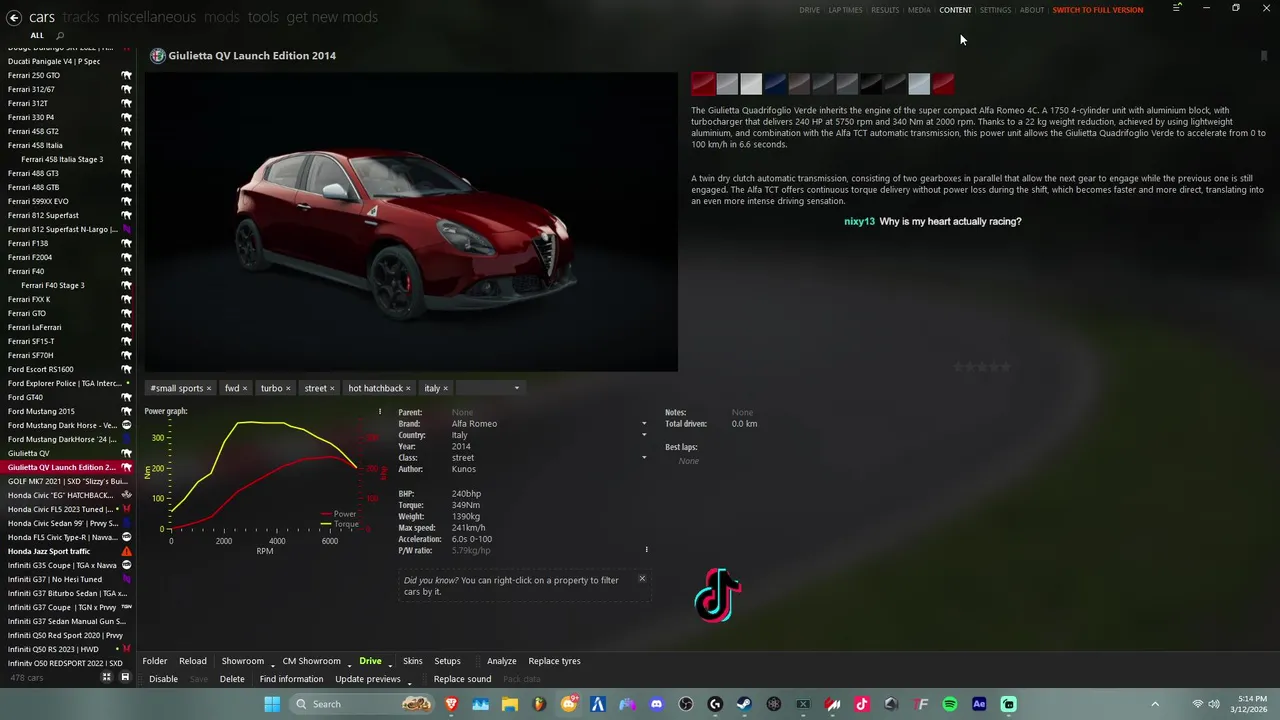Click Find information button
This screenshot has width=1280, height=720.
click(x=291, y=679)
